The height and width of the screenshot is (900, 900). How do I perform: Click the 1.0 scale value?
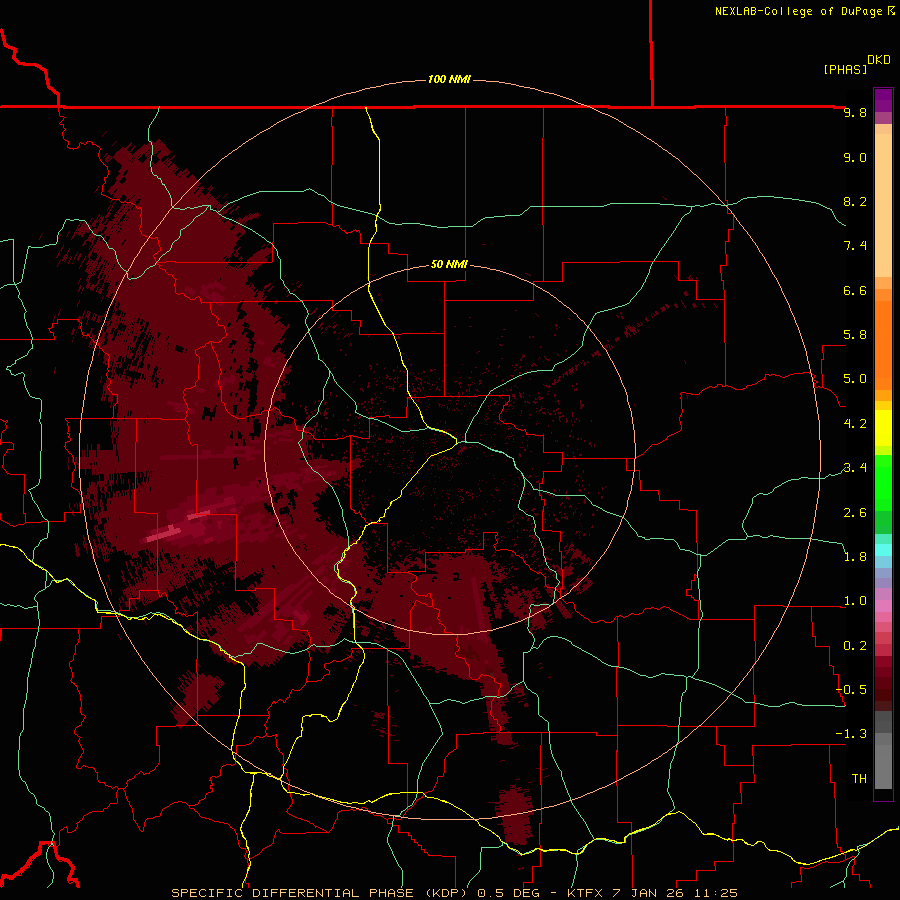[x=855, y=601]
